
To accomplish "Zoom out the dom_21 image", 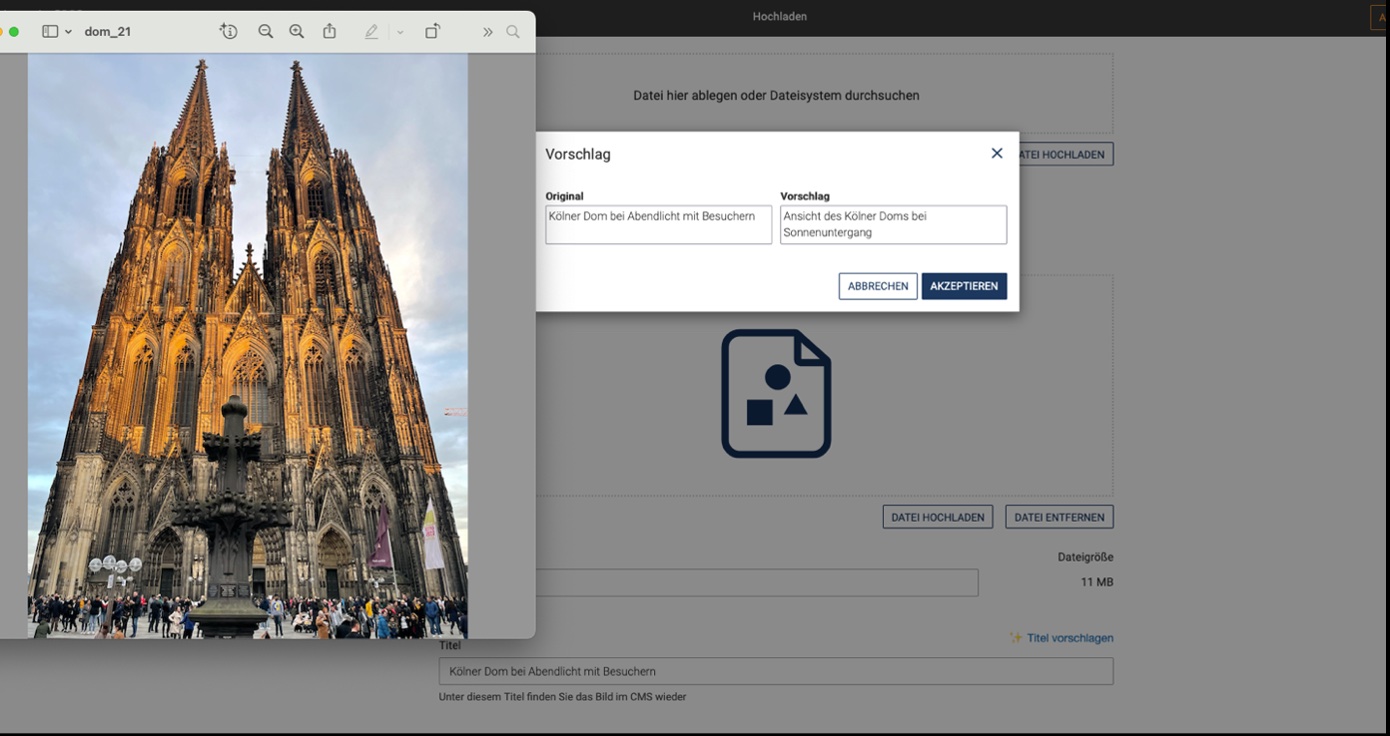I will (265, 32).
